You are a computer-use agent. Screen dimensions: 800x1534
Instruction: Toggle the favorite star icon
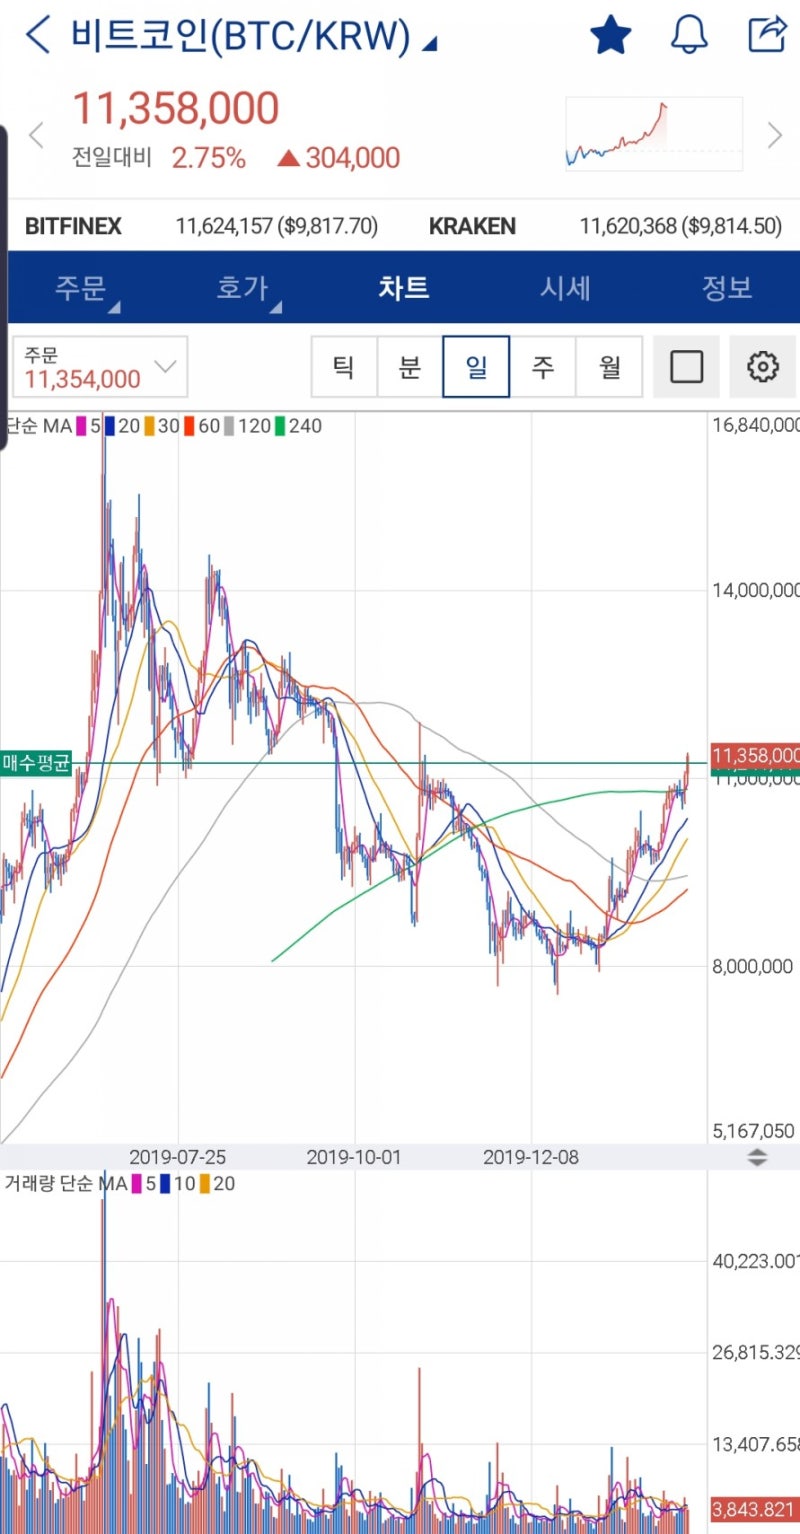(610, 35)
